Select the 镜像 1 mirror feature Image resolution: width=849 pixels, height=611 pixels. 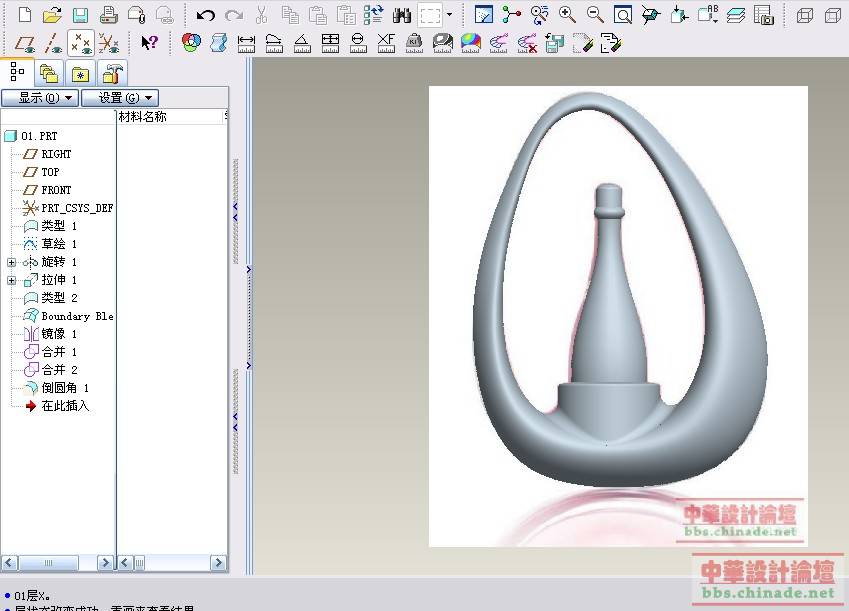pos(50,334)
